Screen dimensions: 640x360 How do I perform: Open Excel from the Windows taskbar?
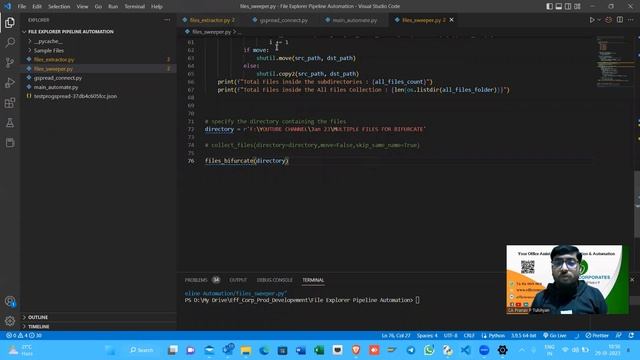tap(319, 350)
